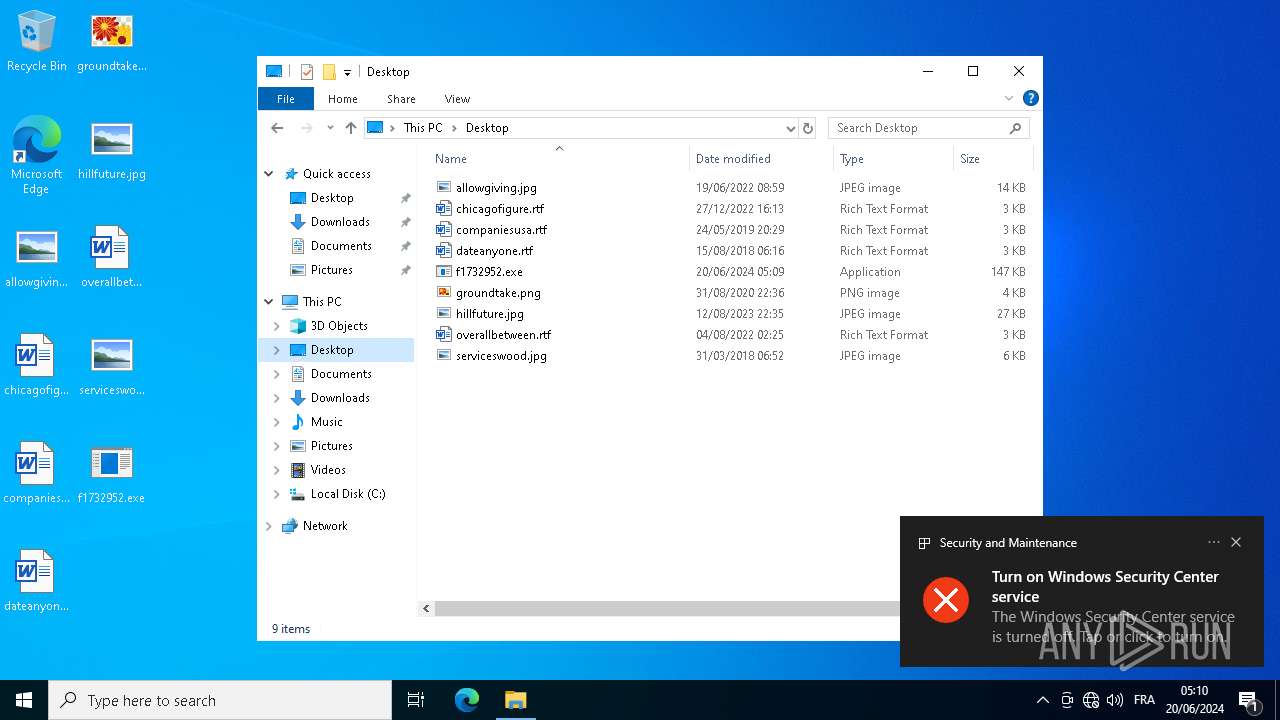Sort by Size column header
This screenshot has width=1280, height=720.
pyautogui.click(x=992, y=159)
